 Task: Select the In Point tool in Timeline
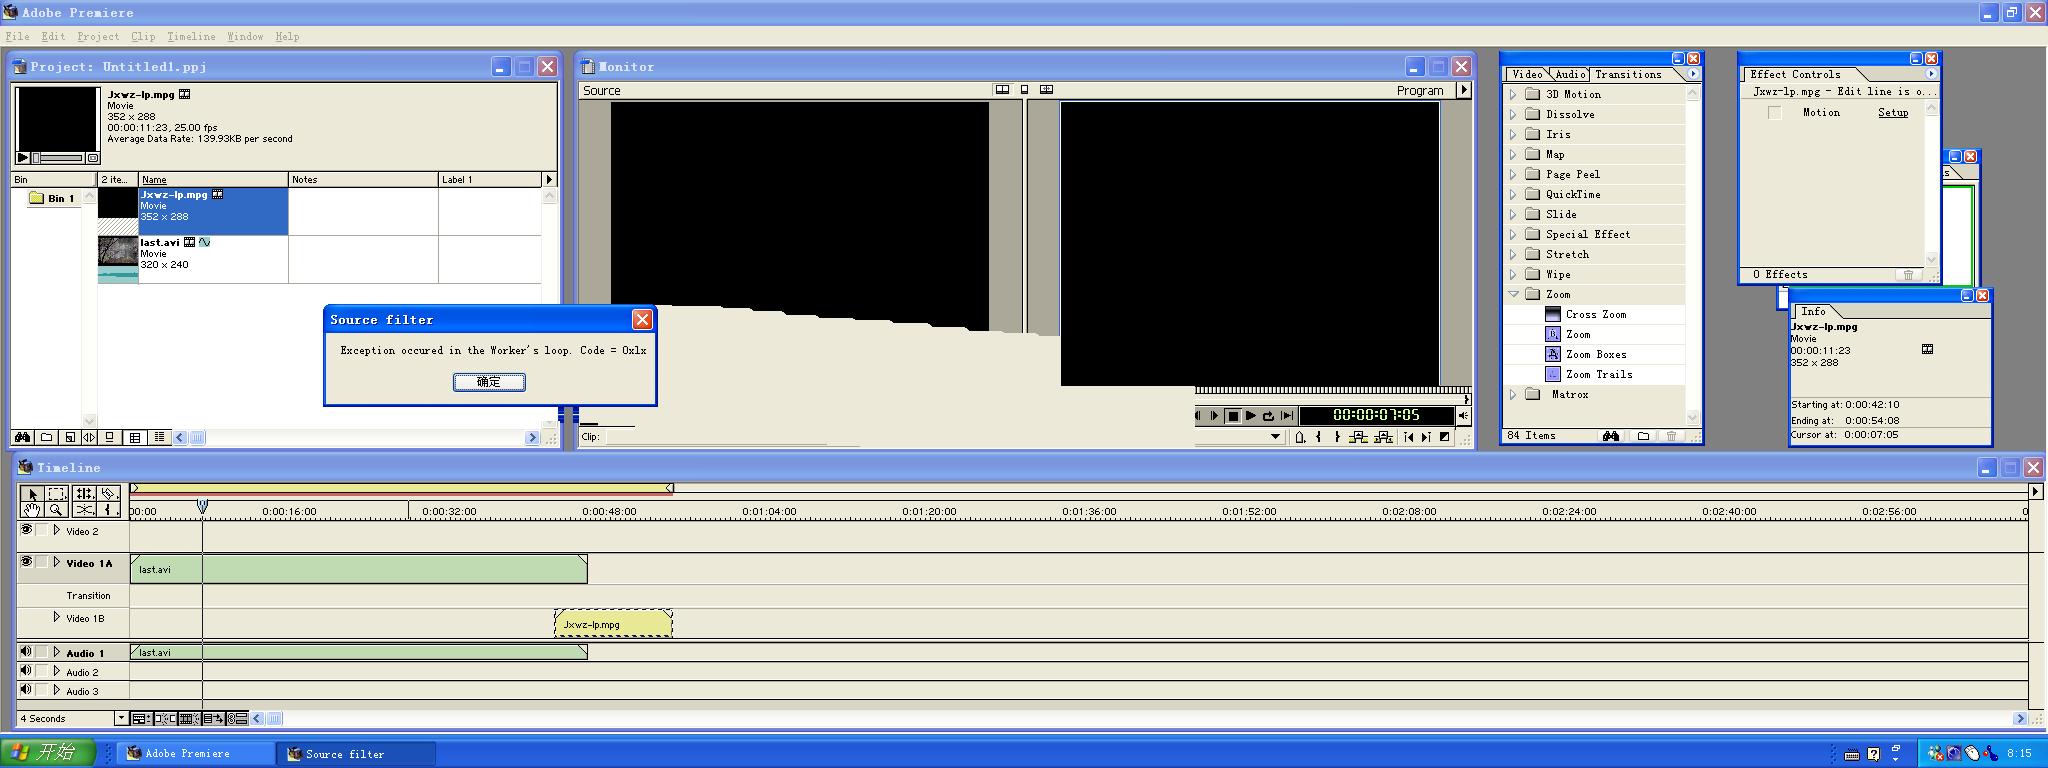point(108,510)
